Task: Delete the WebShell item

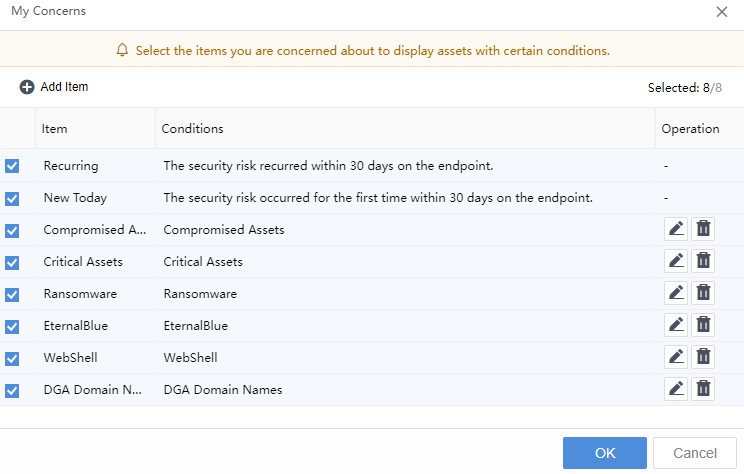Action: click(704, 357)
